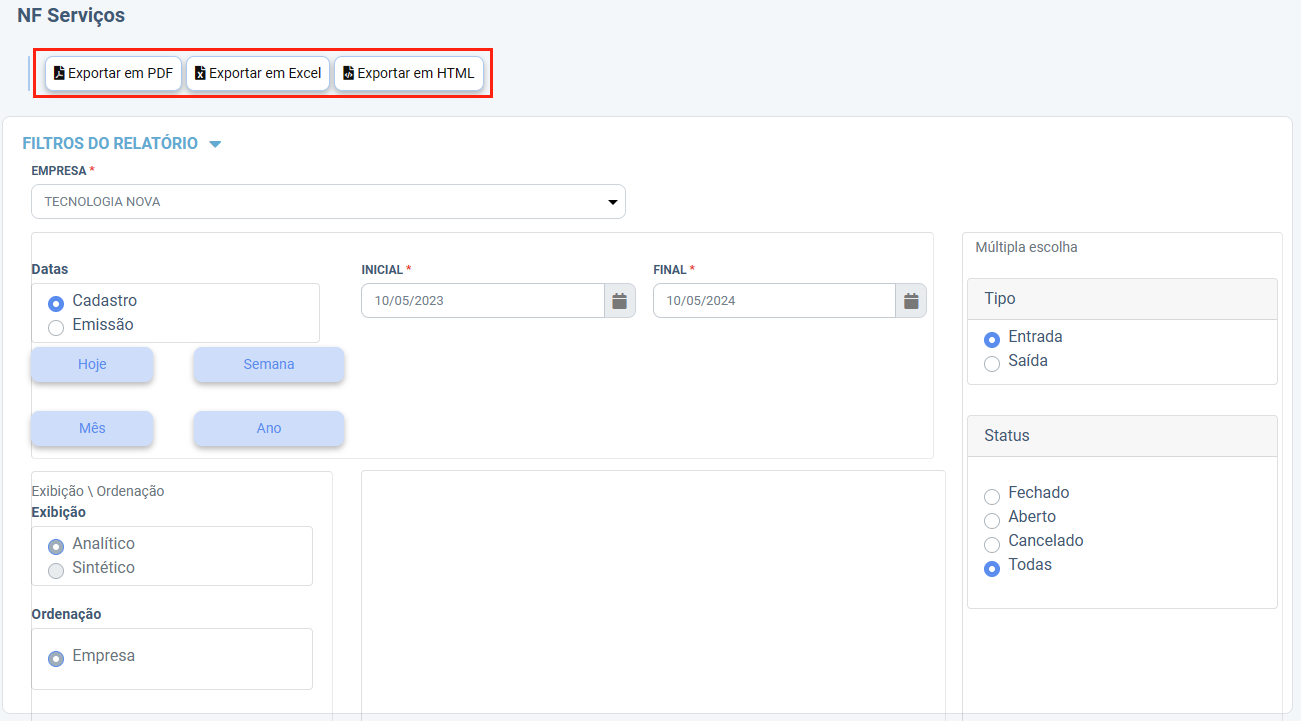Image resolution: width=1301 pixels, height=721 pixels.
Task: Click the Ano quick date button
Action: pos(269,428)
